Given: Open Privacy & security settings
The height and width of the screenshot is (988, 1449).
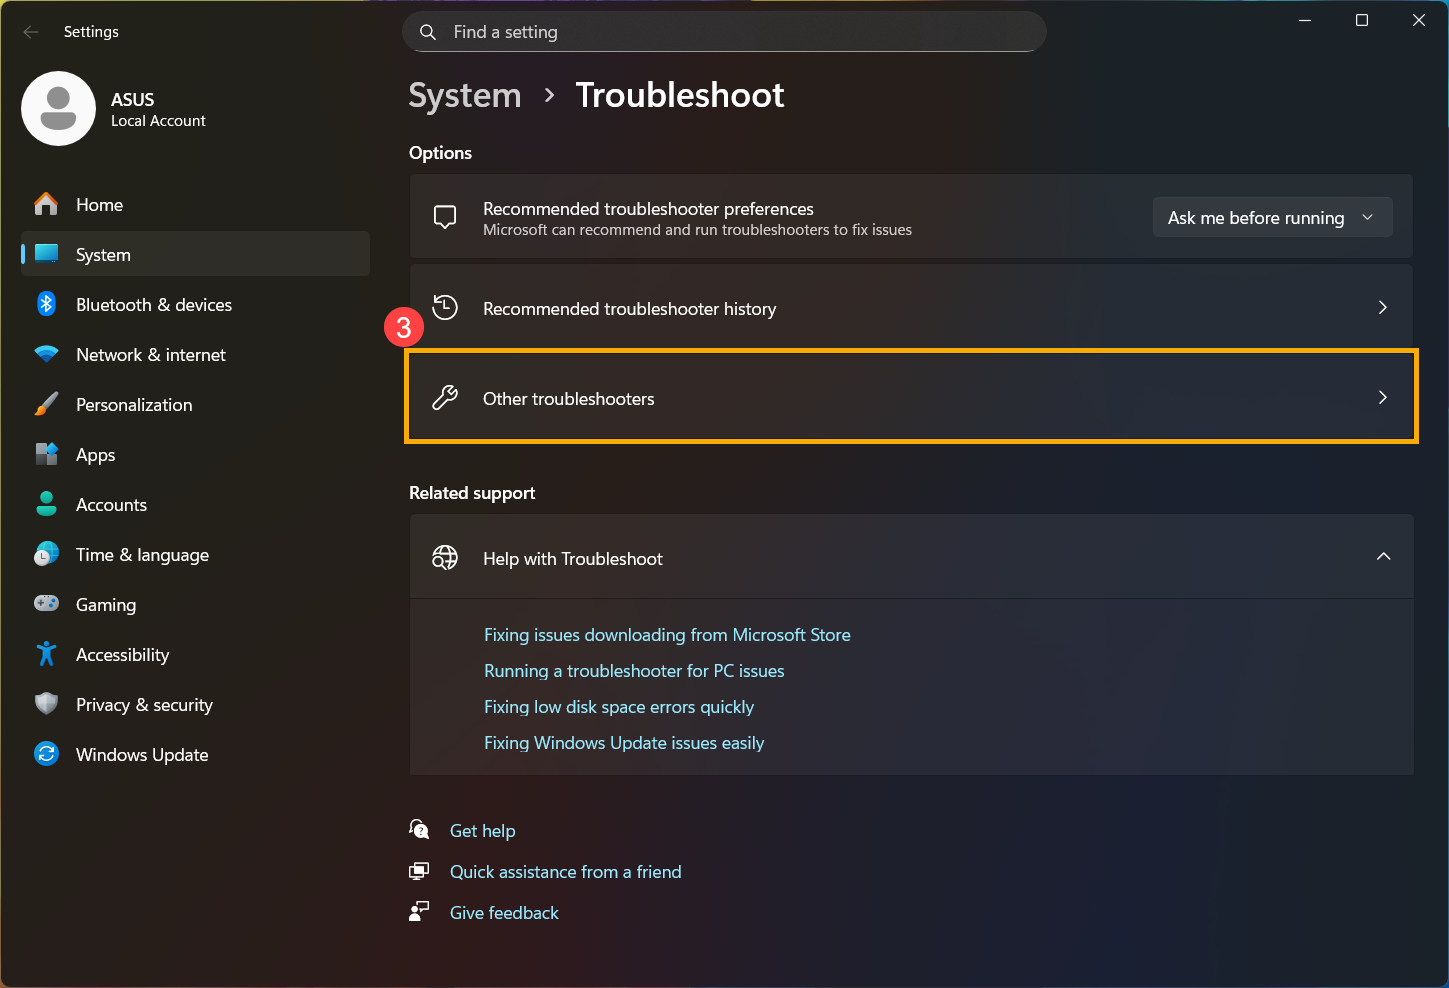Looking at the screenshot, I should pyautogui.click(x=195, y=704).
